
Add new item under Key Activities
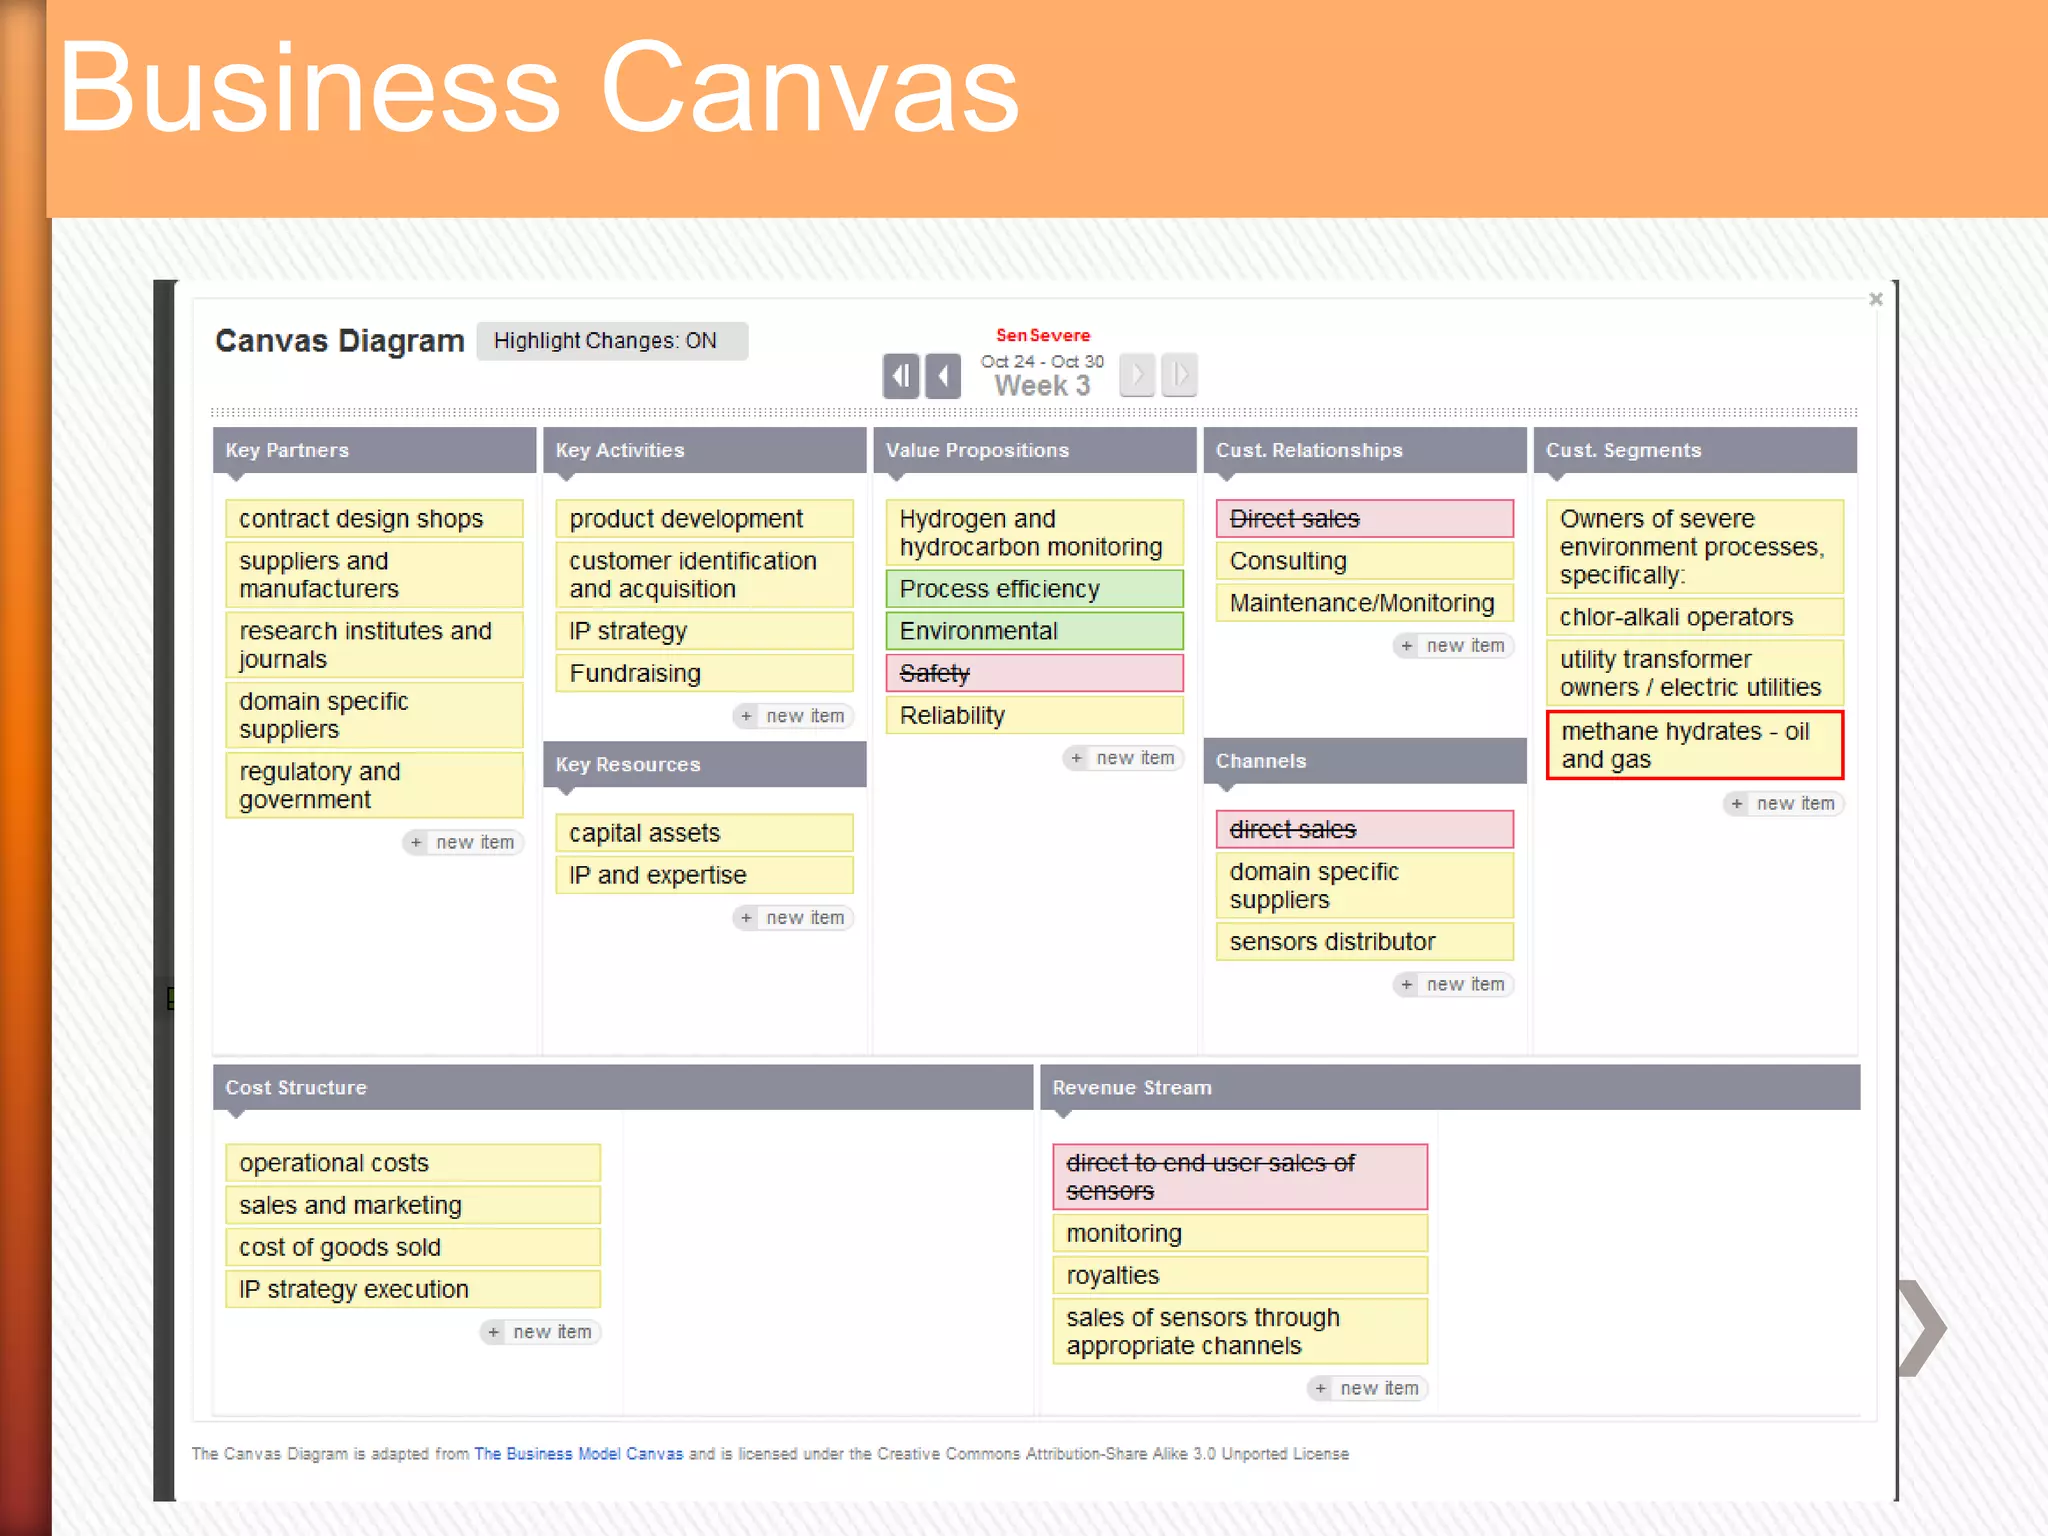(793, 716)
